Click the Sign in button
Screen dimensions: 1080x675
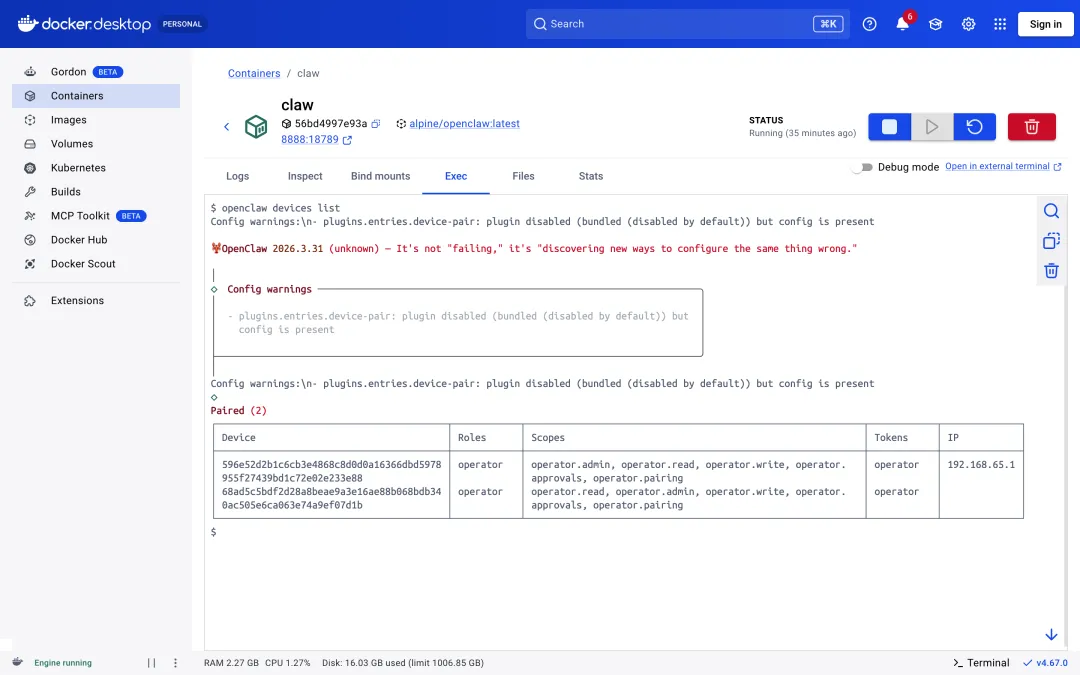point(1046,24)
